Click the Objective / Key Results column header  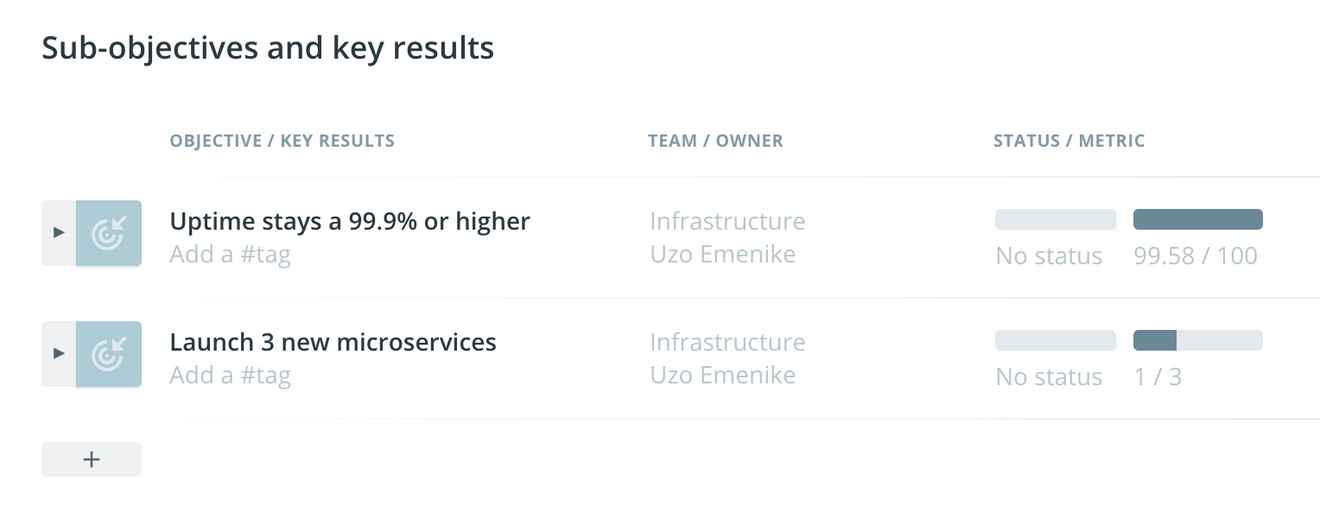tap(282, 141)
